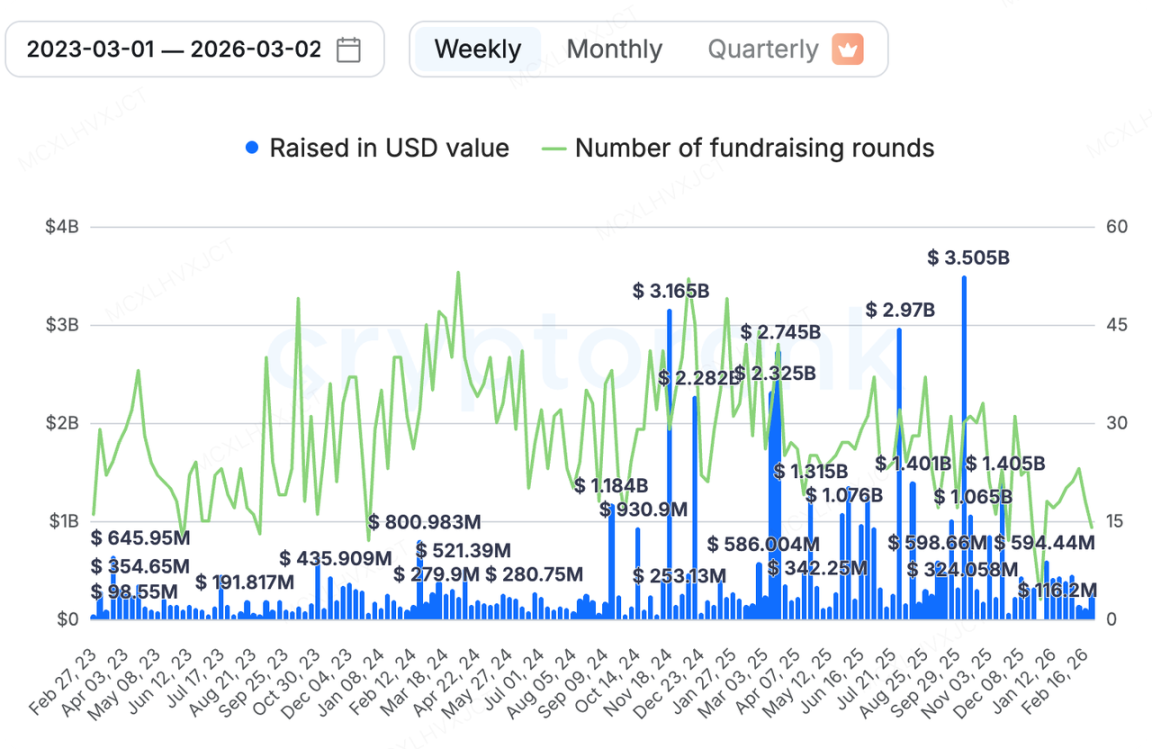Click the blue dot legend marker
Screen dimensions: 1152x749
point(252,149)
